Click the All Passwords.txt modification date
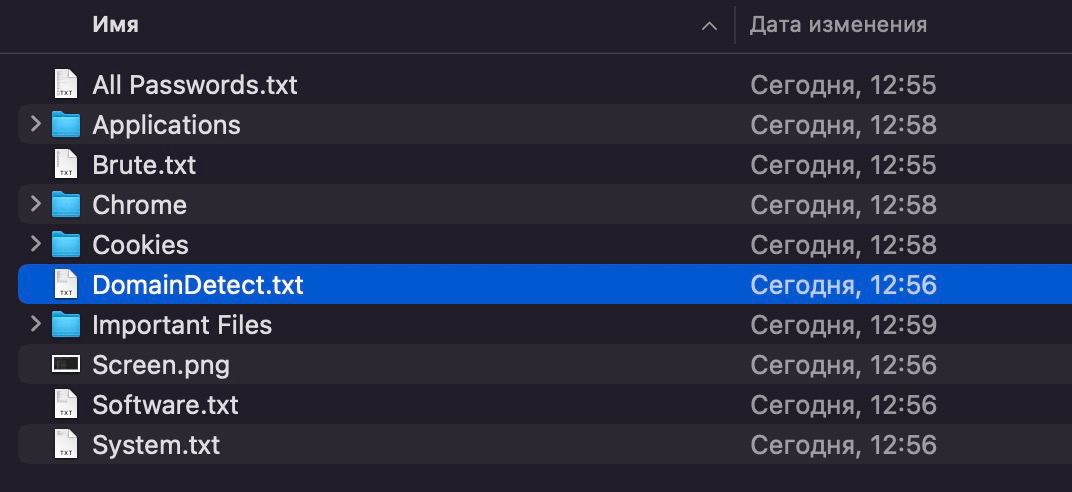The height and width of the screenshot is (492, 1072). point(843,85)
